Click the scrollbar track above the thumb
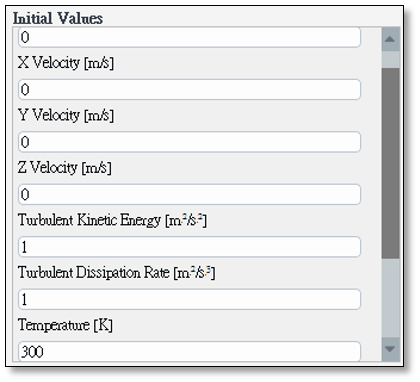 [390, 60]
